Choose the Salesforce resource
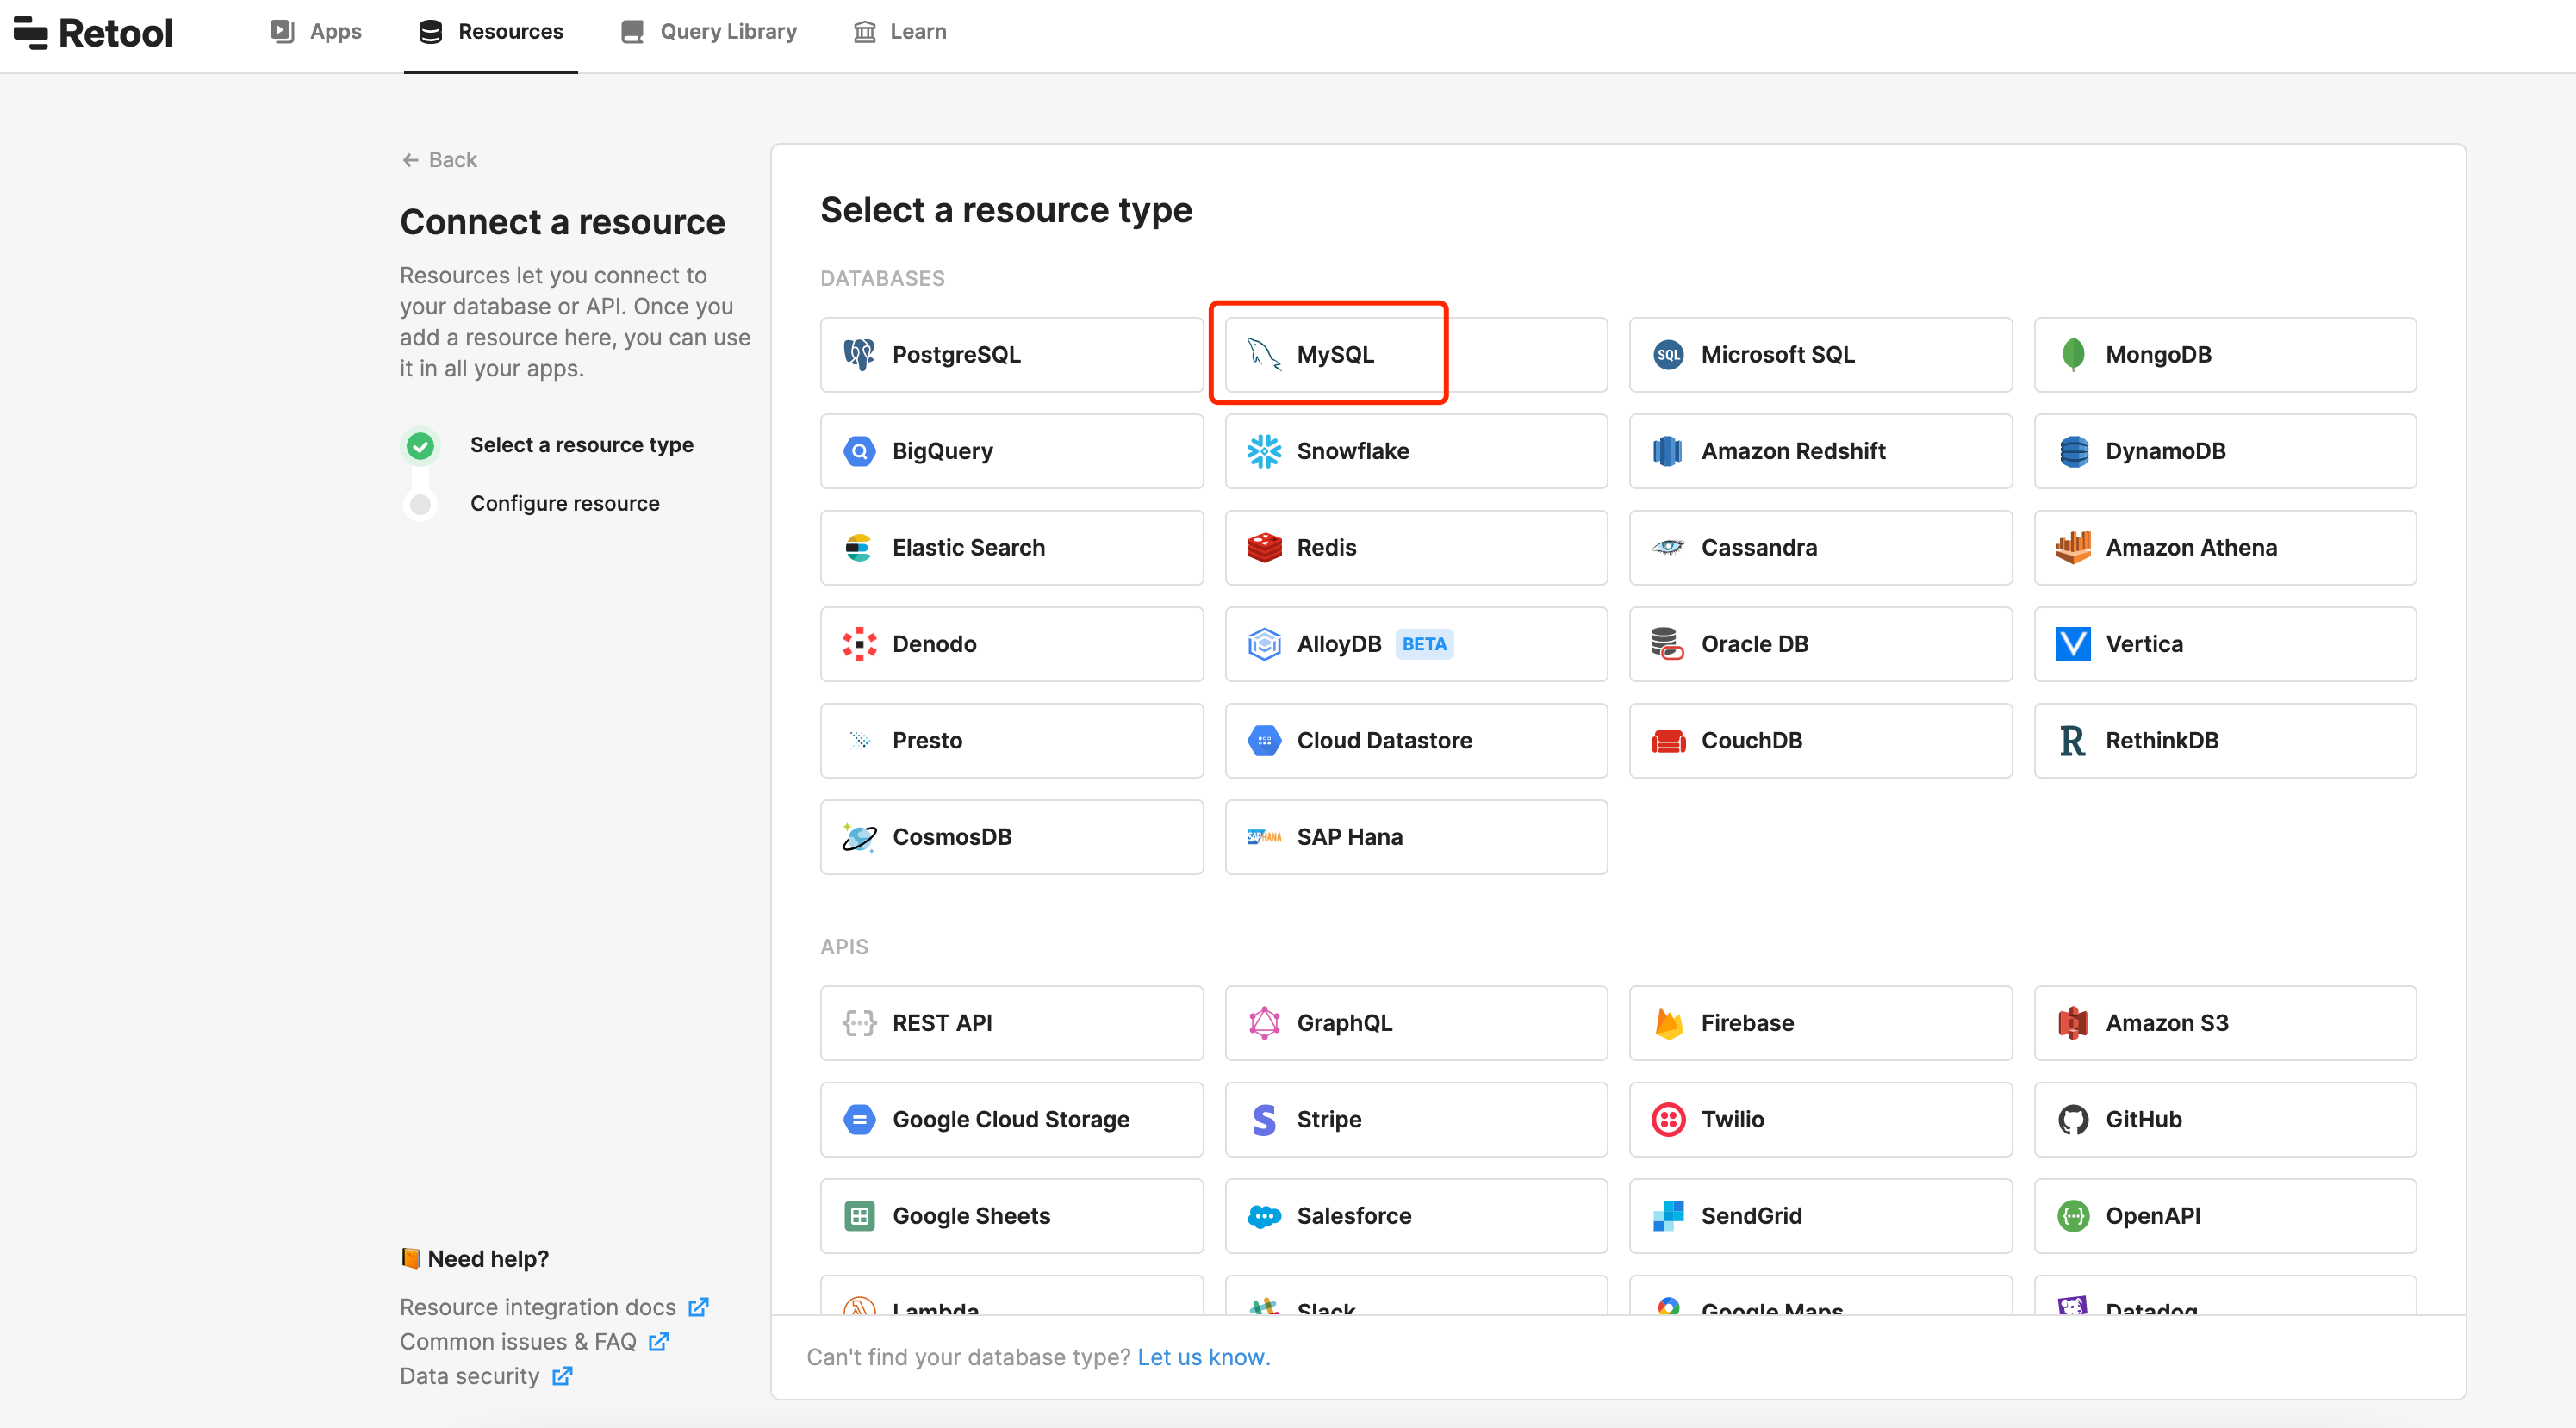 [x=1416, y=1216]
